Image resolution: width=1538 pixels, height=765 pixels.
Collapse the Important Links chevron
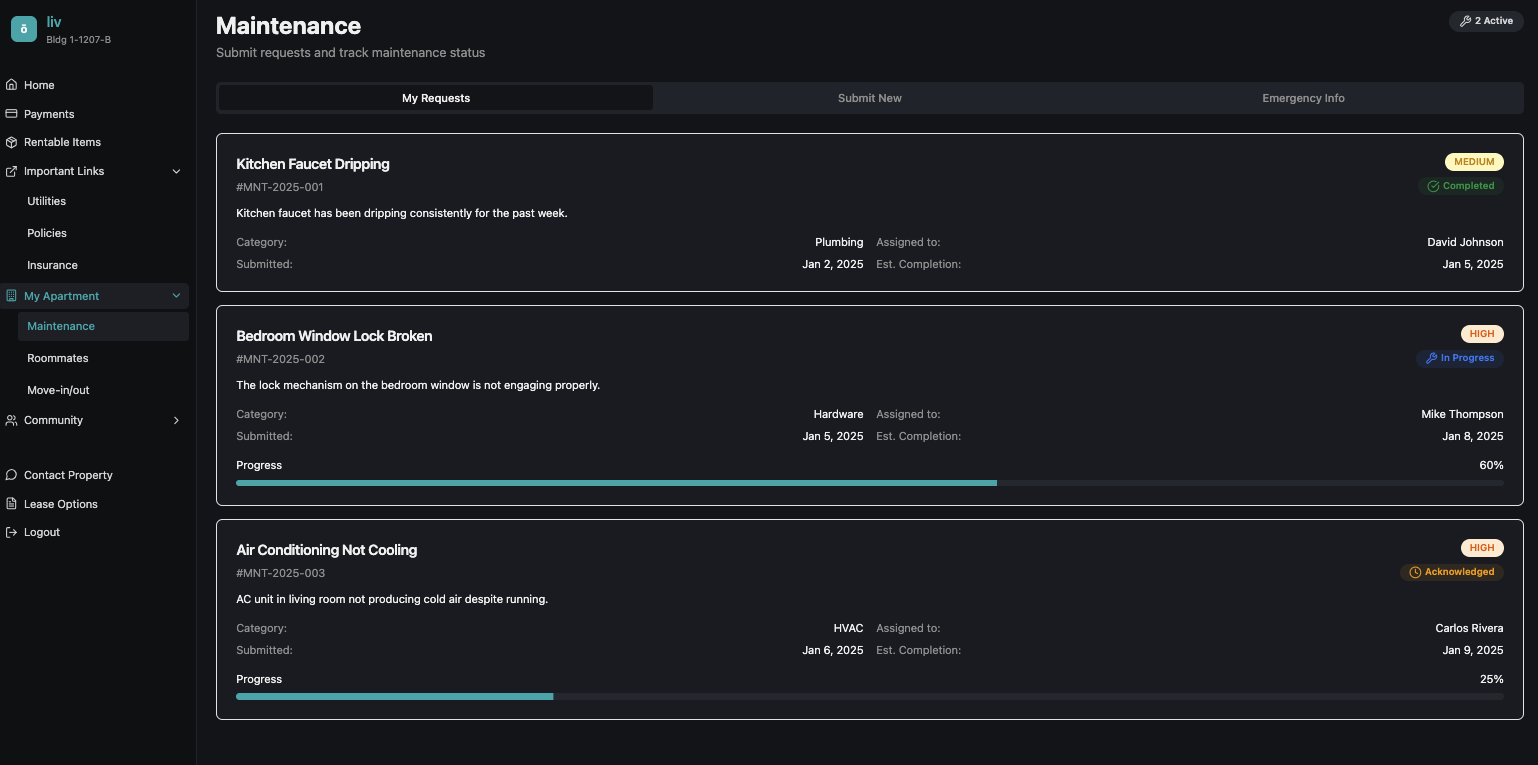click(x=177, y=171)
